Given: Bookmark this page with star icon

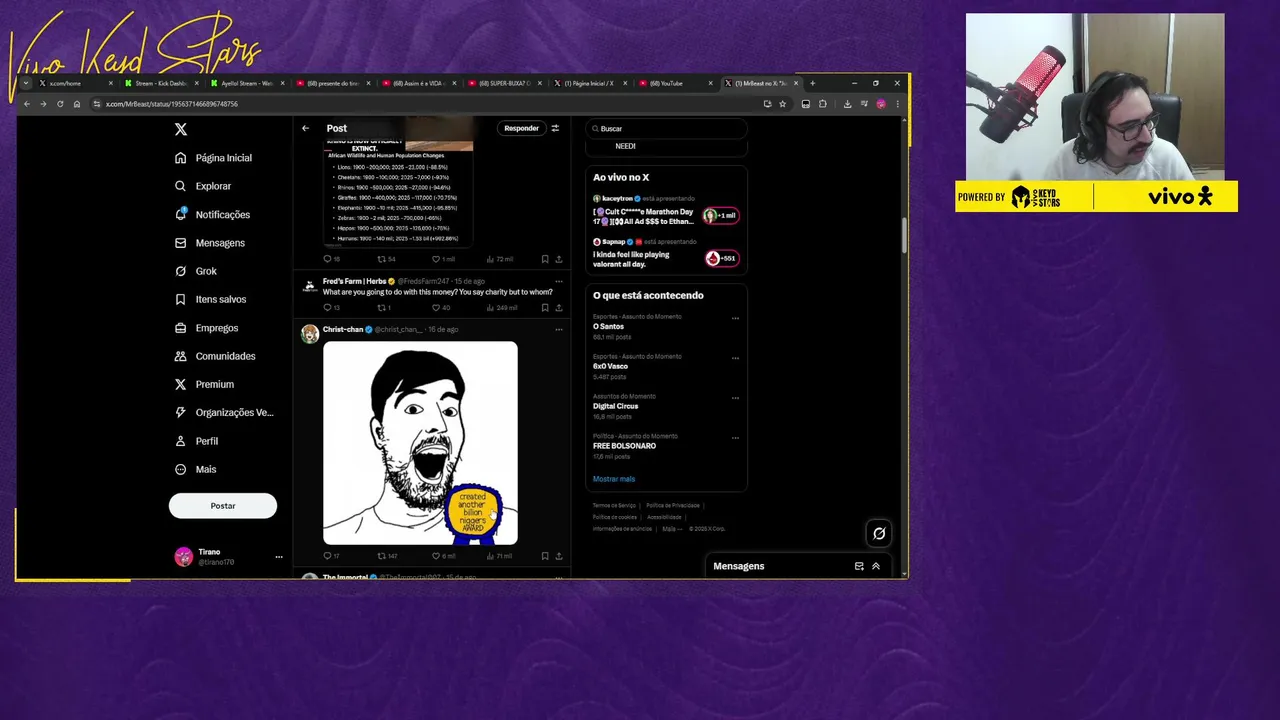Looking at the screenshot, I should (x=782, y=104).
